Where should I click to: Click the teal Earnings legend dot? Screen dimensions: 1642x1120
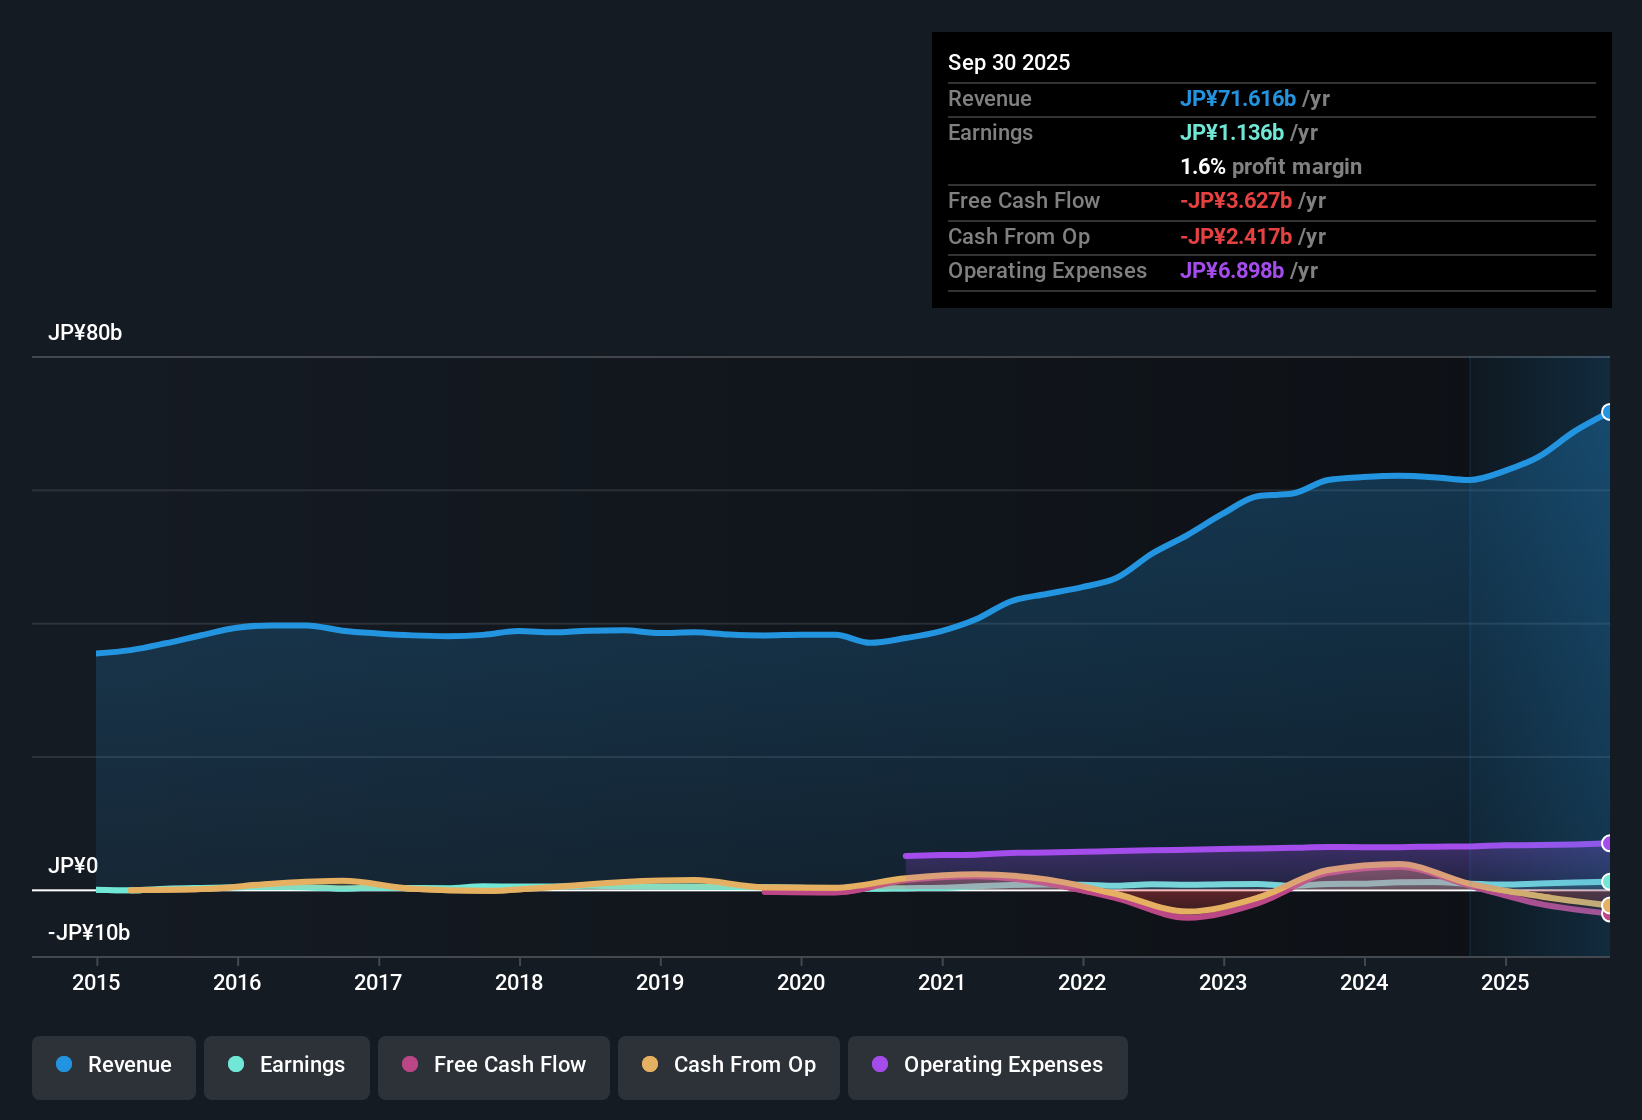[x=236, y=1065]
